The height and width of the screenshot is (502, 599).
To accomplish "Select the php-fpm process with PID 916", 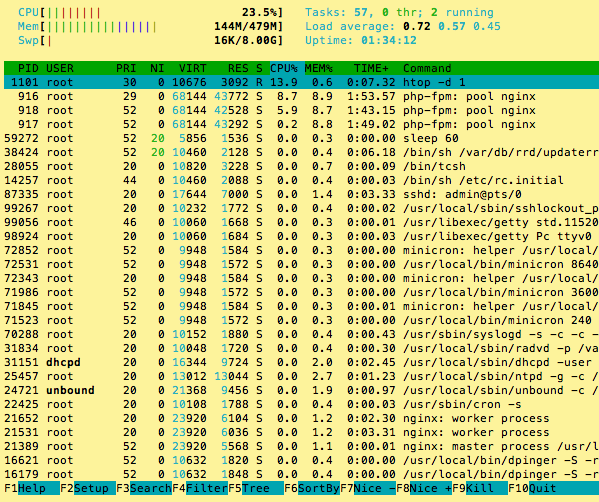I will point(301,96).
